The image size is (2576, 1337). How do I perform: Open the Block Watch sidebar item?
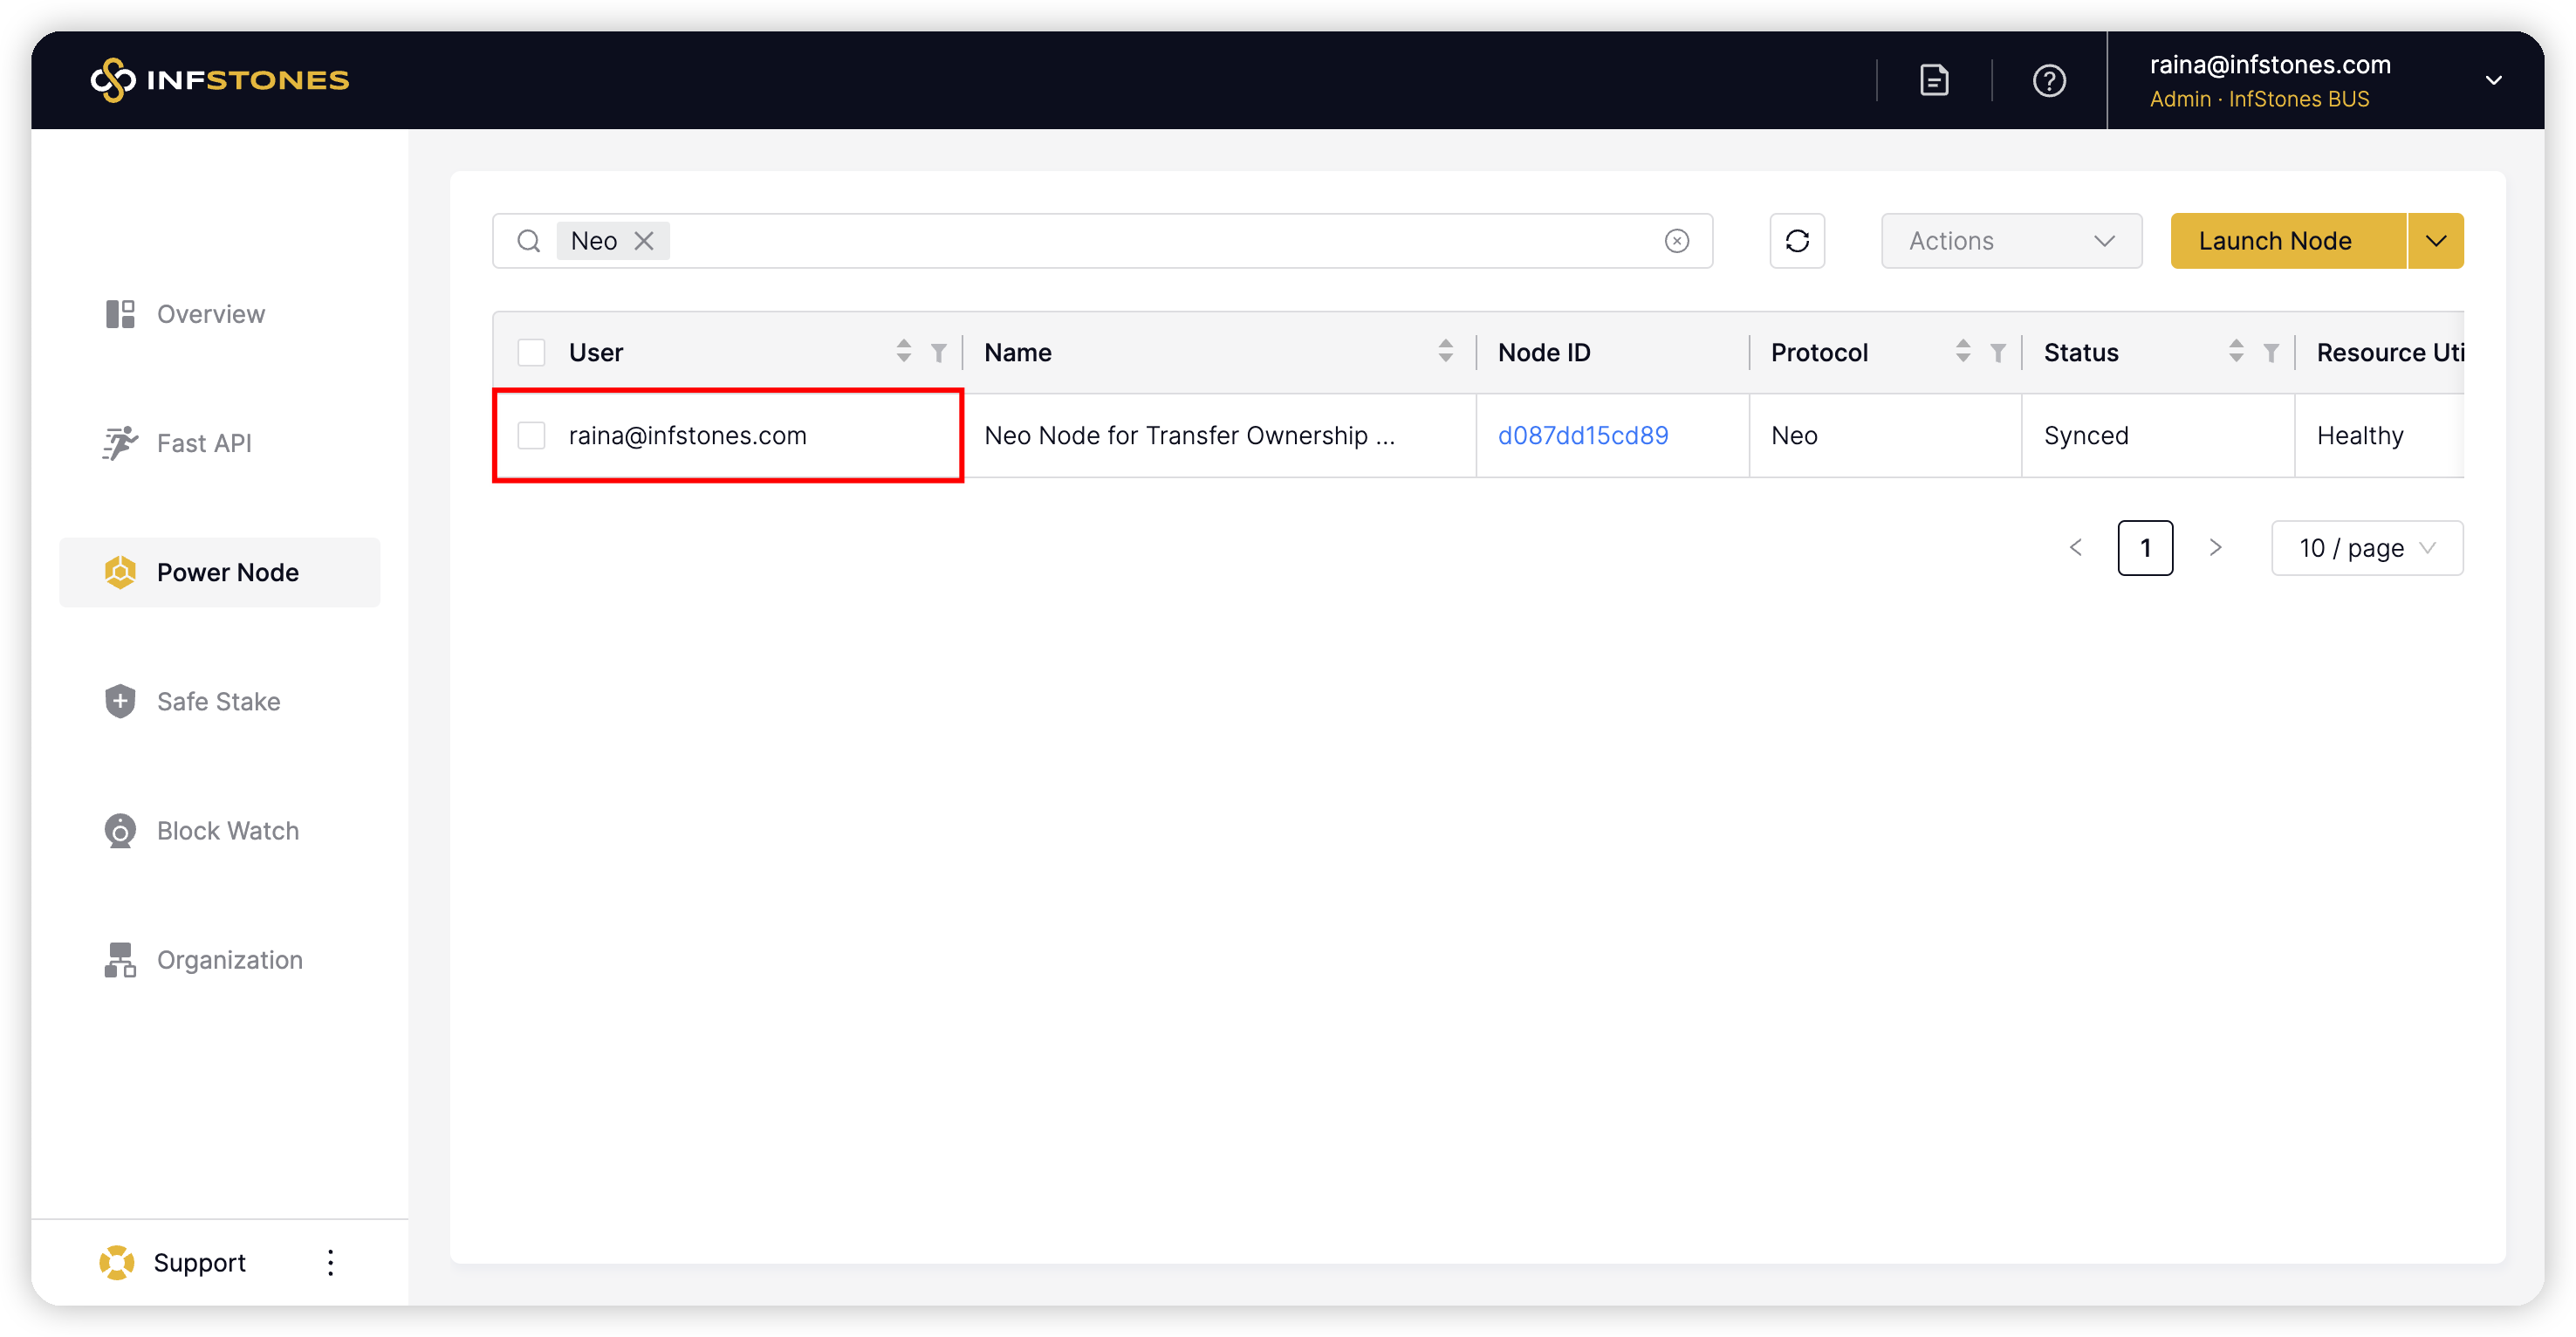pyautogui.click(x=227, y=830)
